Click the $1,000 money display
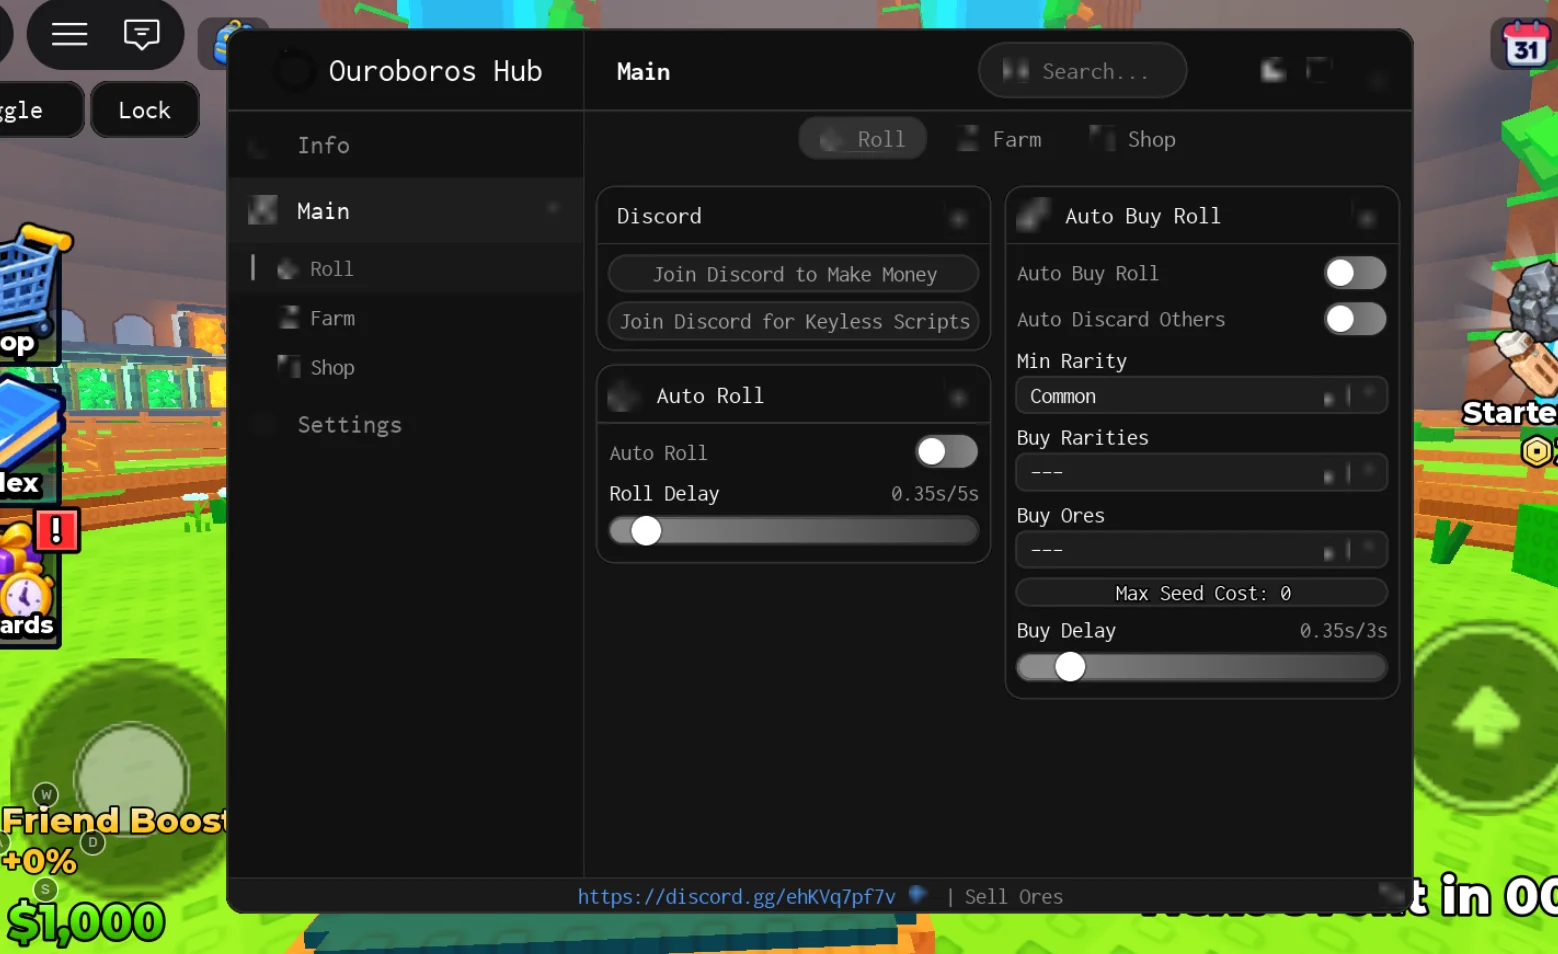Screen dimensions: 1558x954 (x=84, y=922)
